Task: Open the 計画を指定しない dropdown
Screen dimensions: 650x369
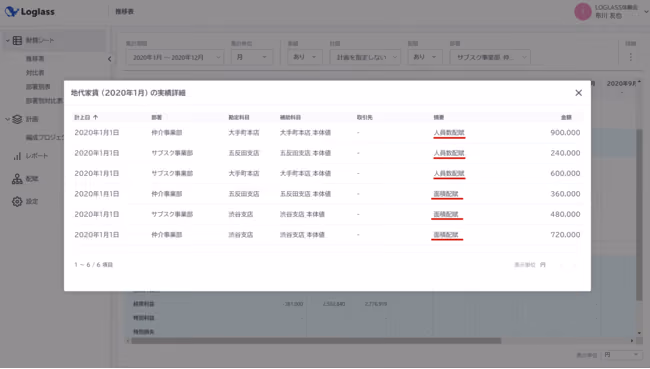Action: click(365, 57)
